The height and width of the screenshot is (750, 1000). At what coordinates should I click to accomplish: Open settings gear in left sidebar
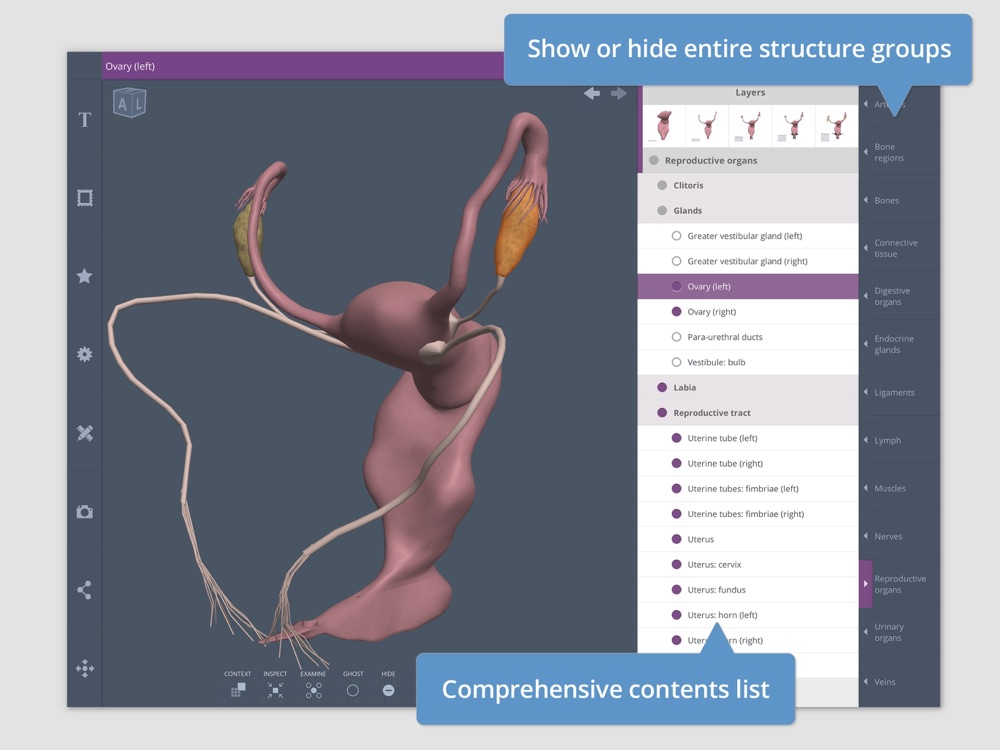(84, 354)
